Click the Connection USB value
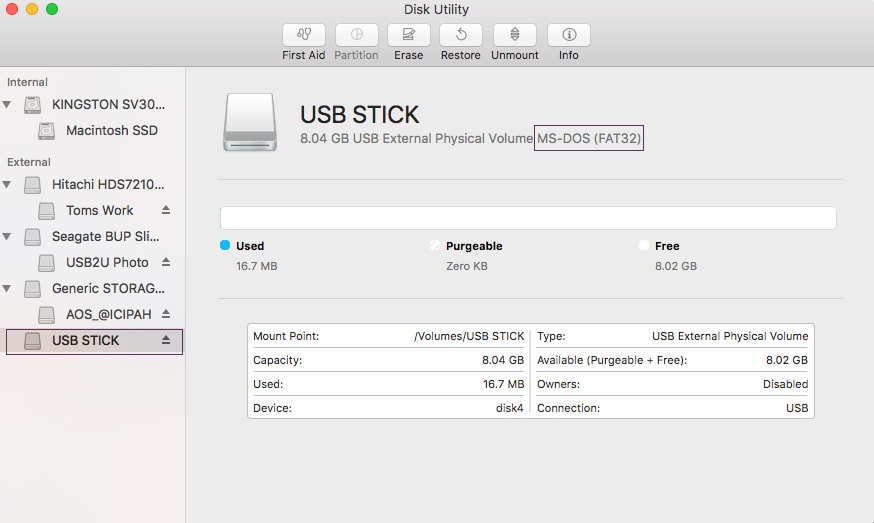The image size is (874, 523). tap(797, 408)
